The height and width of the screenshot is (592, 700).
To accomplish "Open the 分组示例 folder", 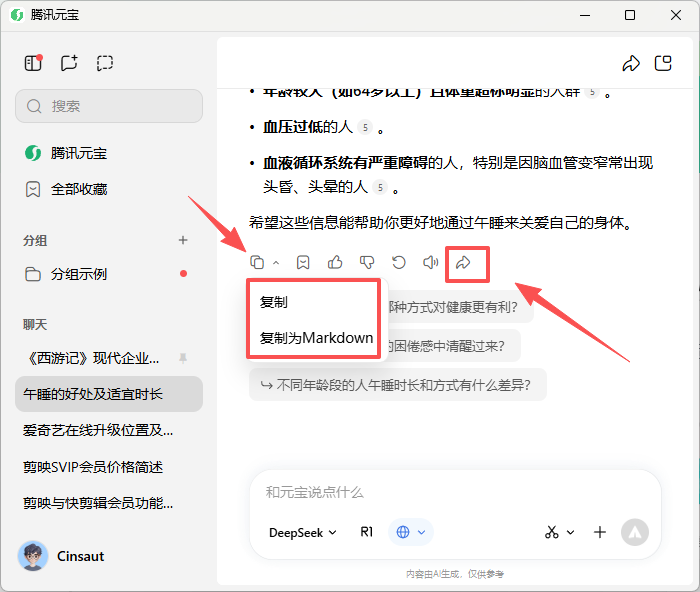I will [109, 274].
